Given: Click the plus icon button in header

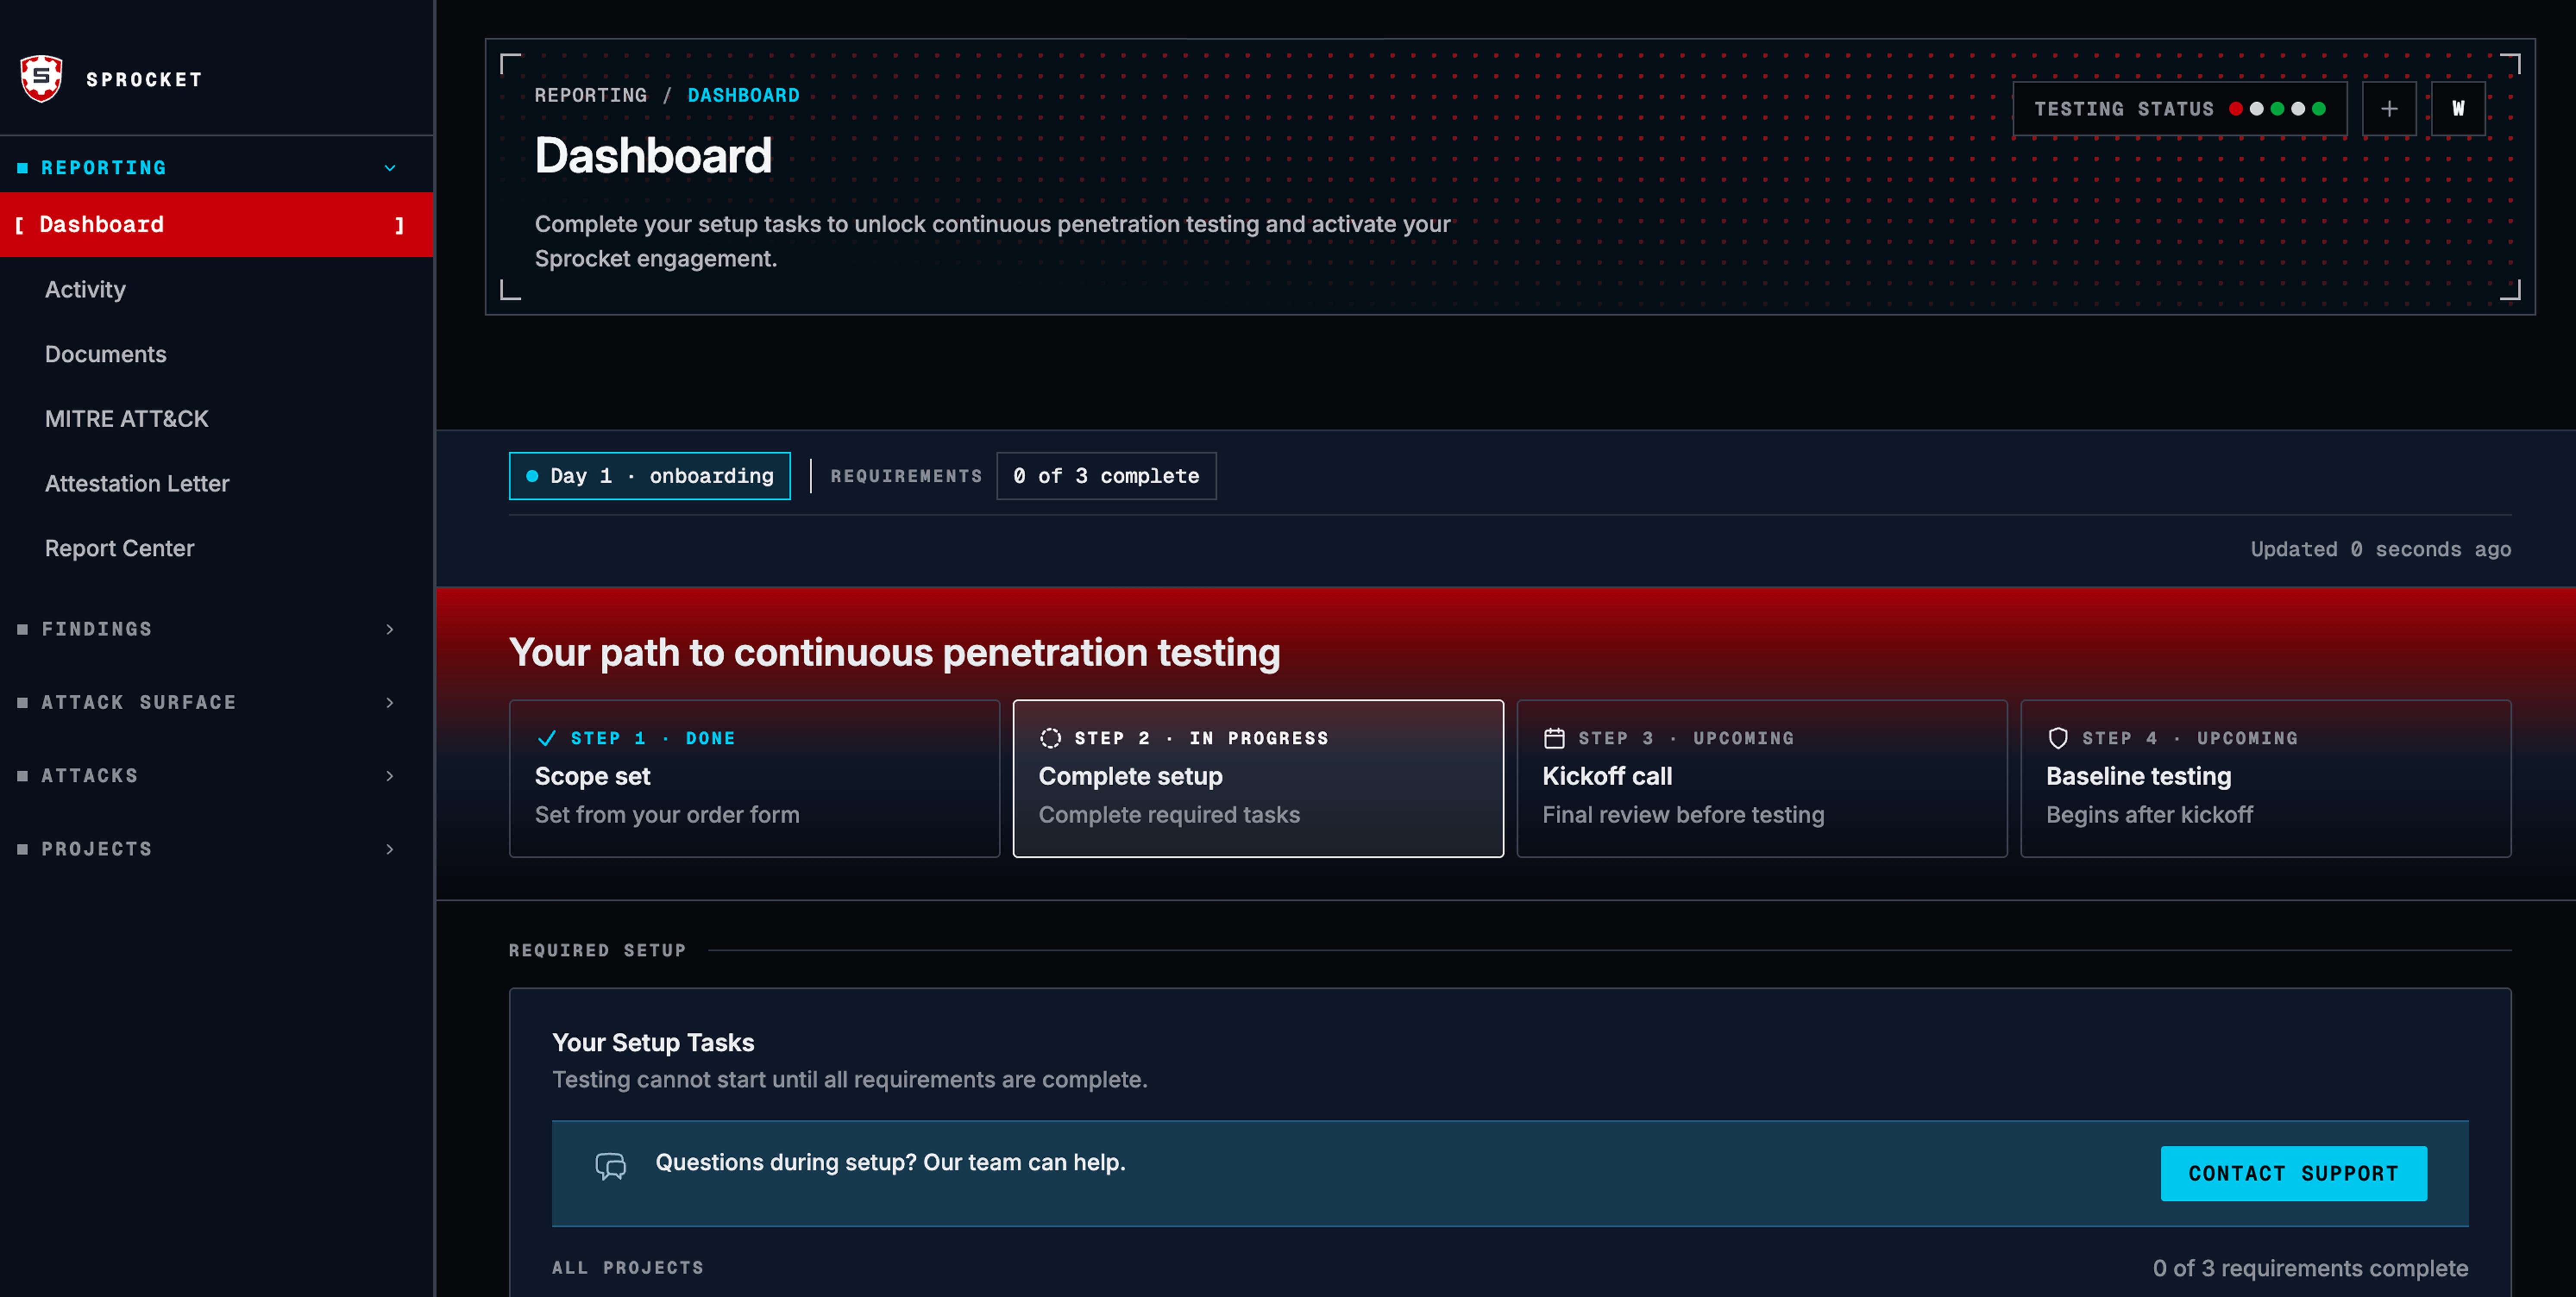Looking at the screenshot, I should pyautogui.click(x=2389, y=109).
